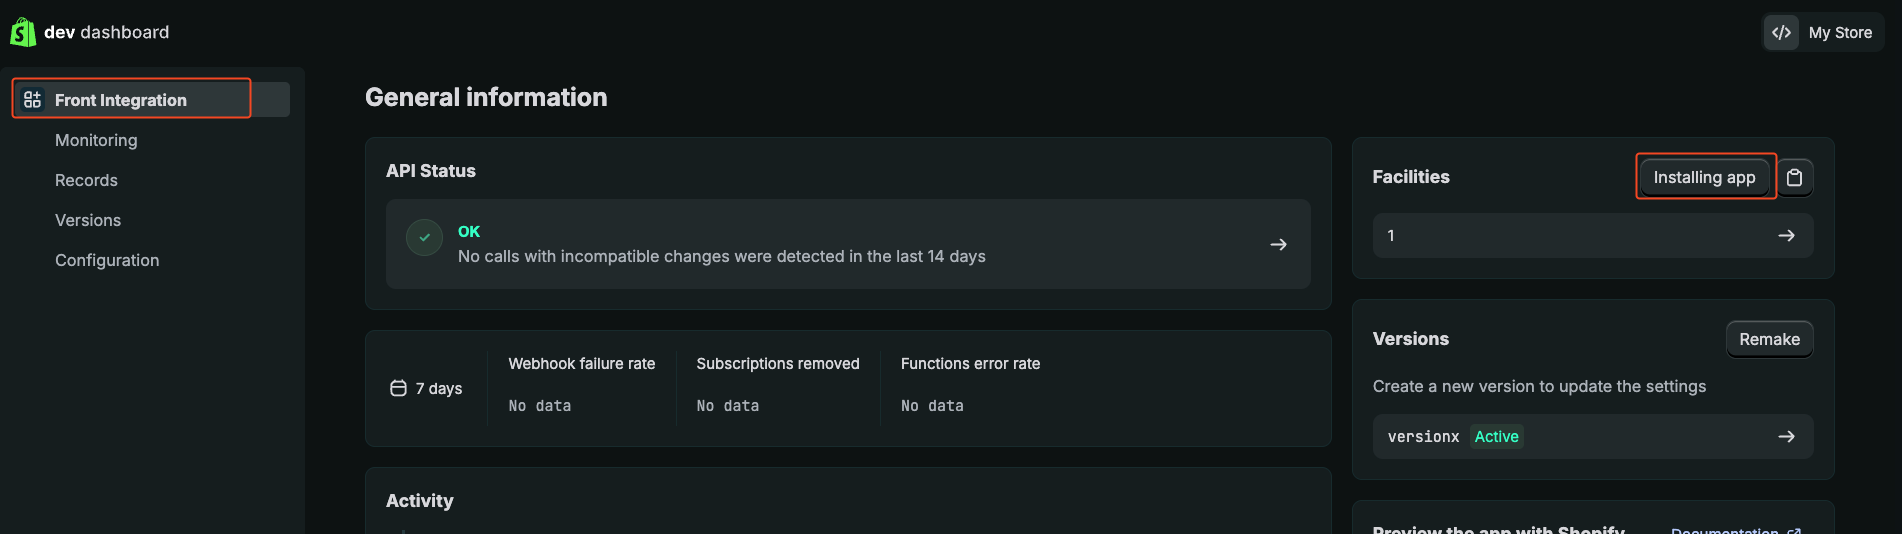Open the Records sidebar item
This screenshot has width=1902, height=534.
[86, 180]
